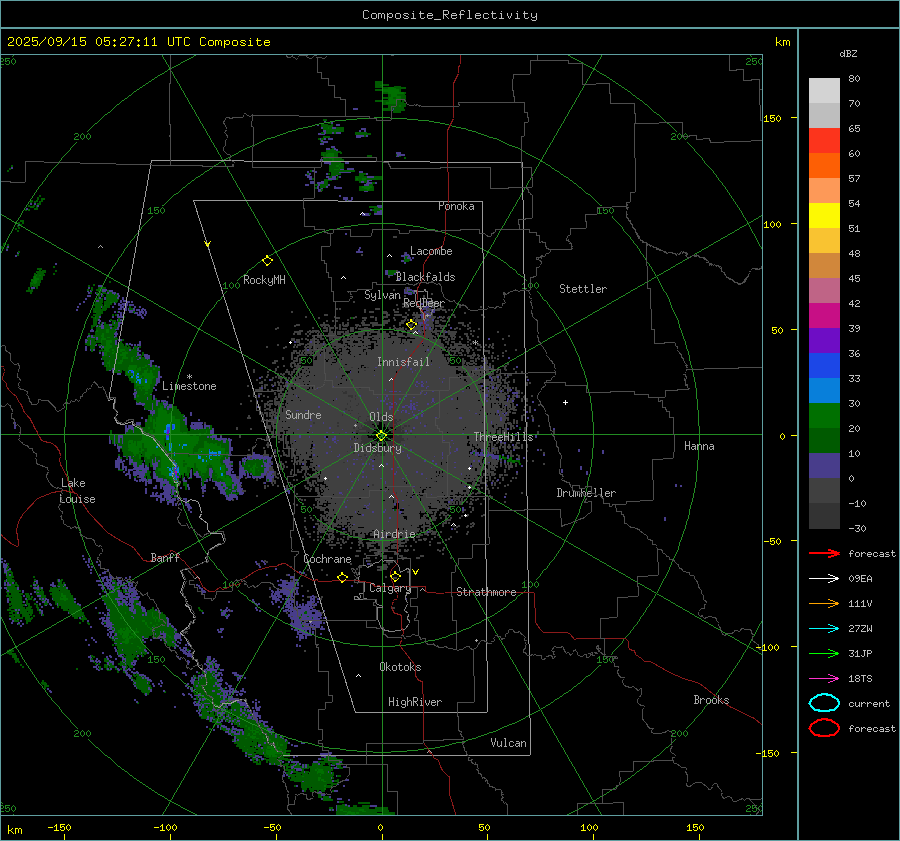Click the asterisk marker above Limestone
Viewport: 900px width, 841px height.
pyautogui.click(x=189, y=377)
